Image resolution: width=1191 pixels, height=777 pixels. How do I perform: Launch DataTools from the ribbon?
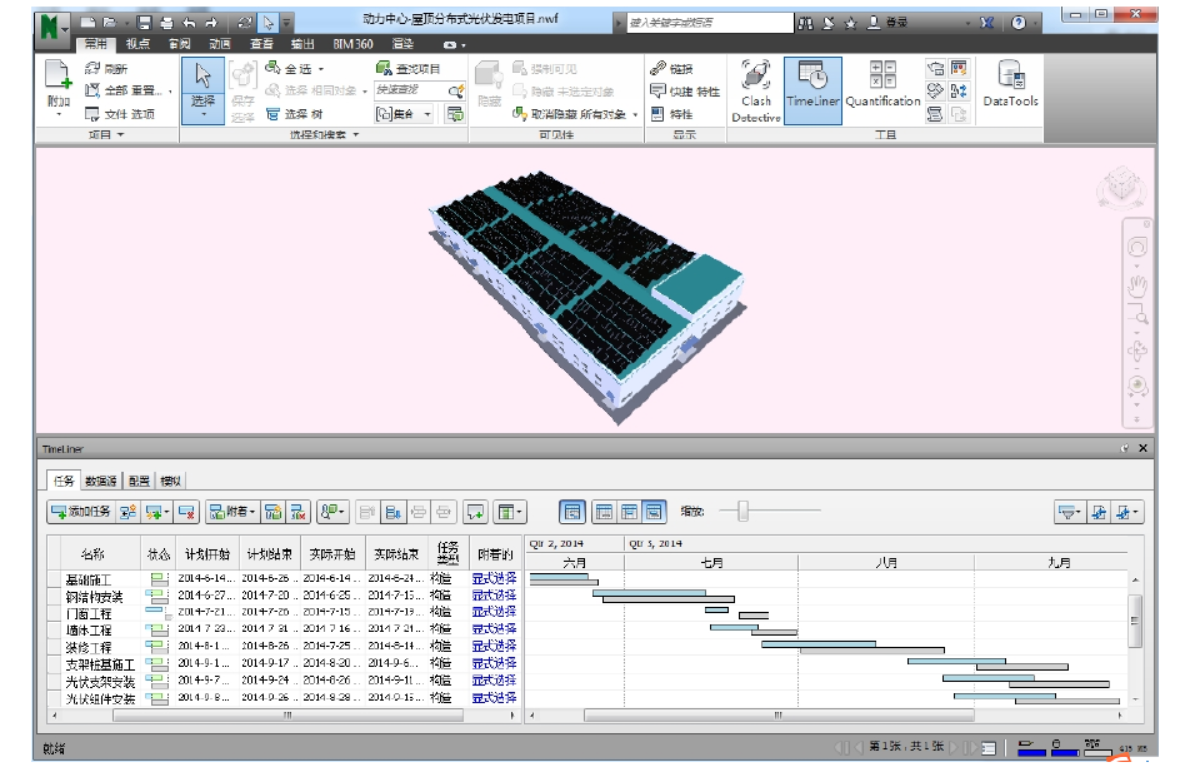1010,88
